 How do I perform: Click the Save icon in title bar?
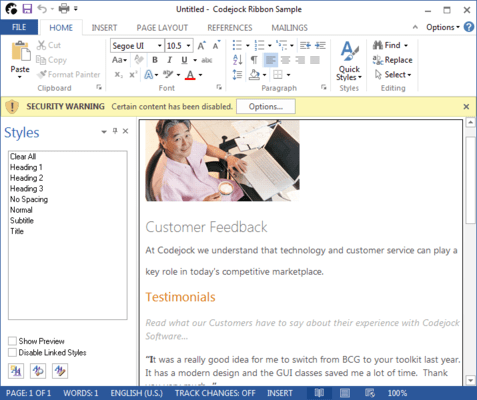(x=27, y=9)
